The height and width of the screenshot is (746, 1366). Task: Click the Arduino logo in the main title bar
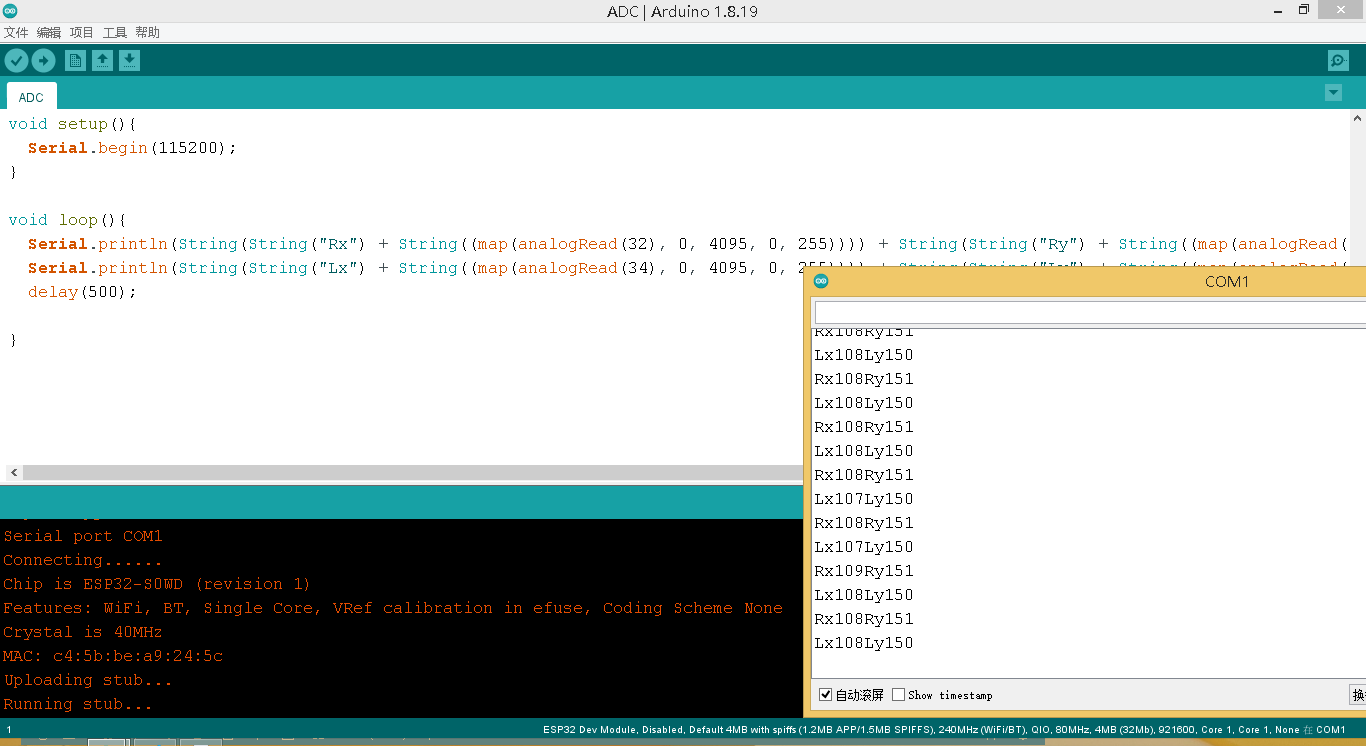pos(10,11)
